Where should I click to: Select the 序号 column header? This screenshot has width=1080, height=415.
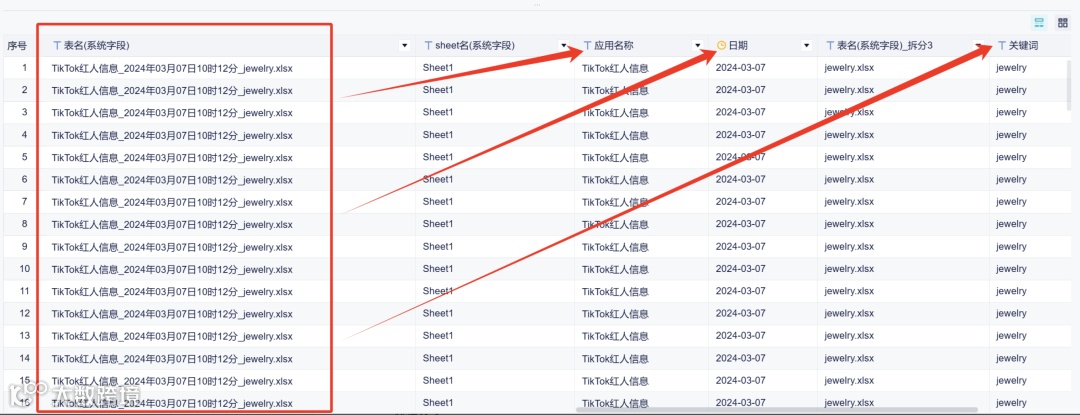17,45
